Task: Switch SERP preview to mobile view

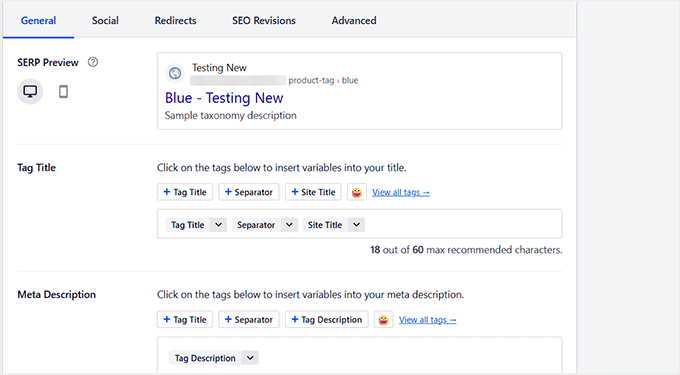Action: click(63, 91)
